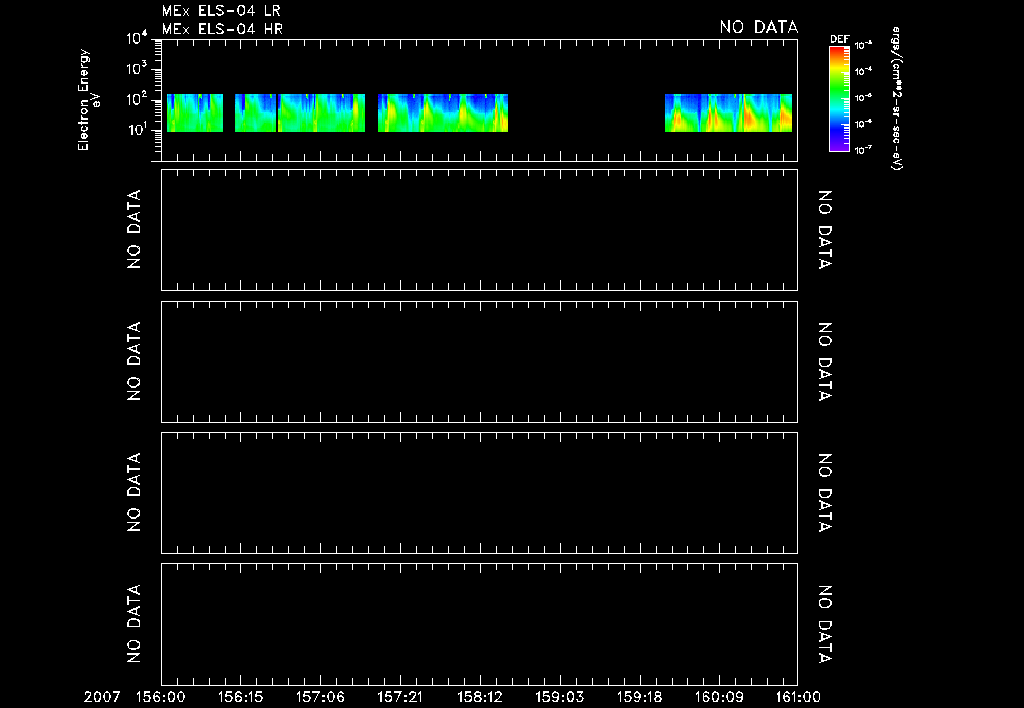1024x708 pixels.
Task: Click the 10^4 energy tick label
Action: point(137,39)
